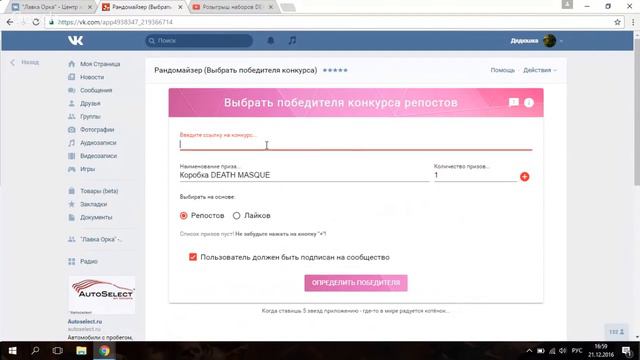This screenshot has height=360, width=640.
Task: Click Chrome icon in taskbar
Action: coord(104,351)
